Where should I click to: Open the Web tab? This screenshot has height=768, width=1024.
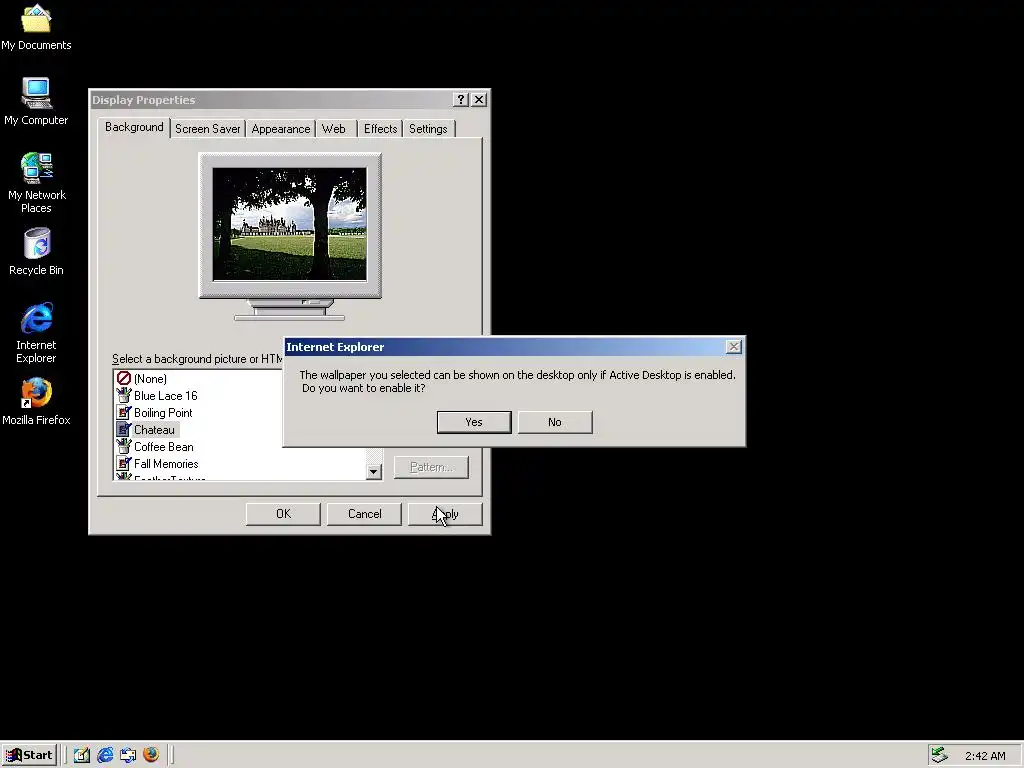334,129
